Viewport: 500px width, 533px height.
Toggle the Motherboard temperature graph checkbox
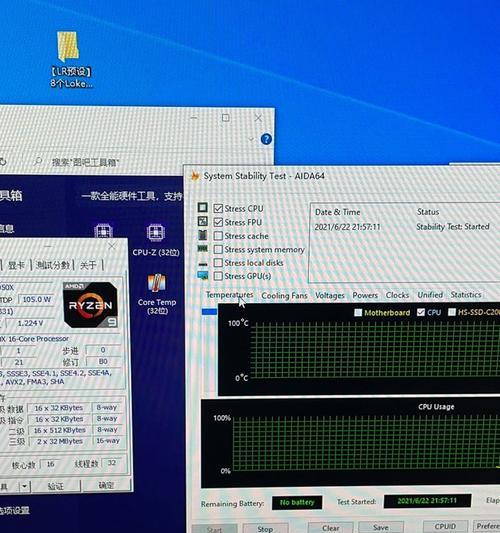pyautogui.click(x=358, y=312)
